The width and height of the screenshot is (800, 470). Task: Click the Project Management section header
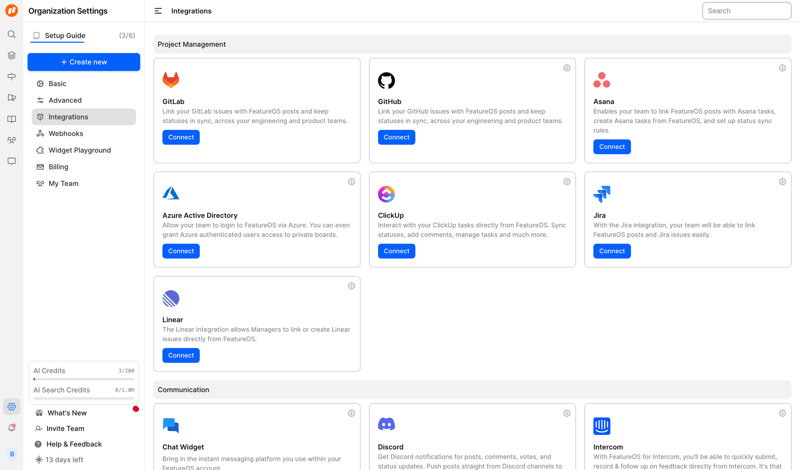pos(472,44)
